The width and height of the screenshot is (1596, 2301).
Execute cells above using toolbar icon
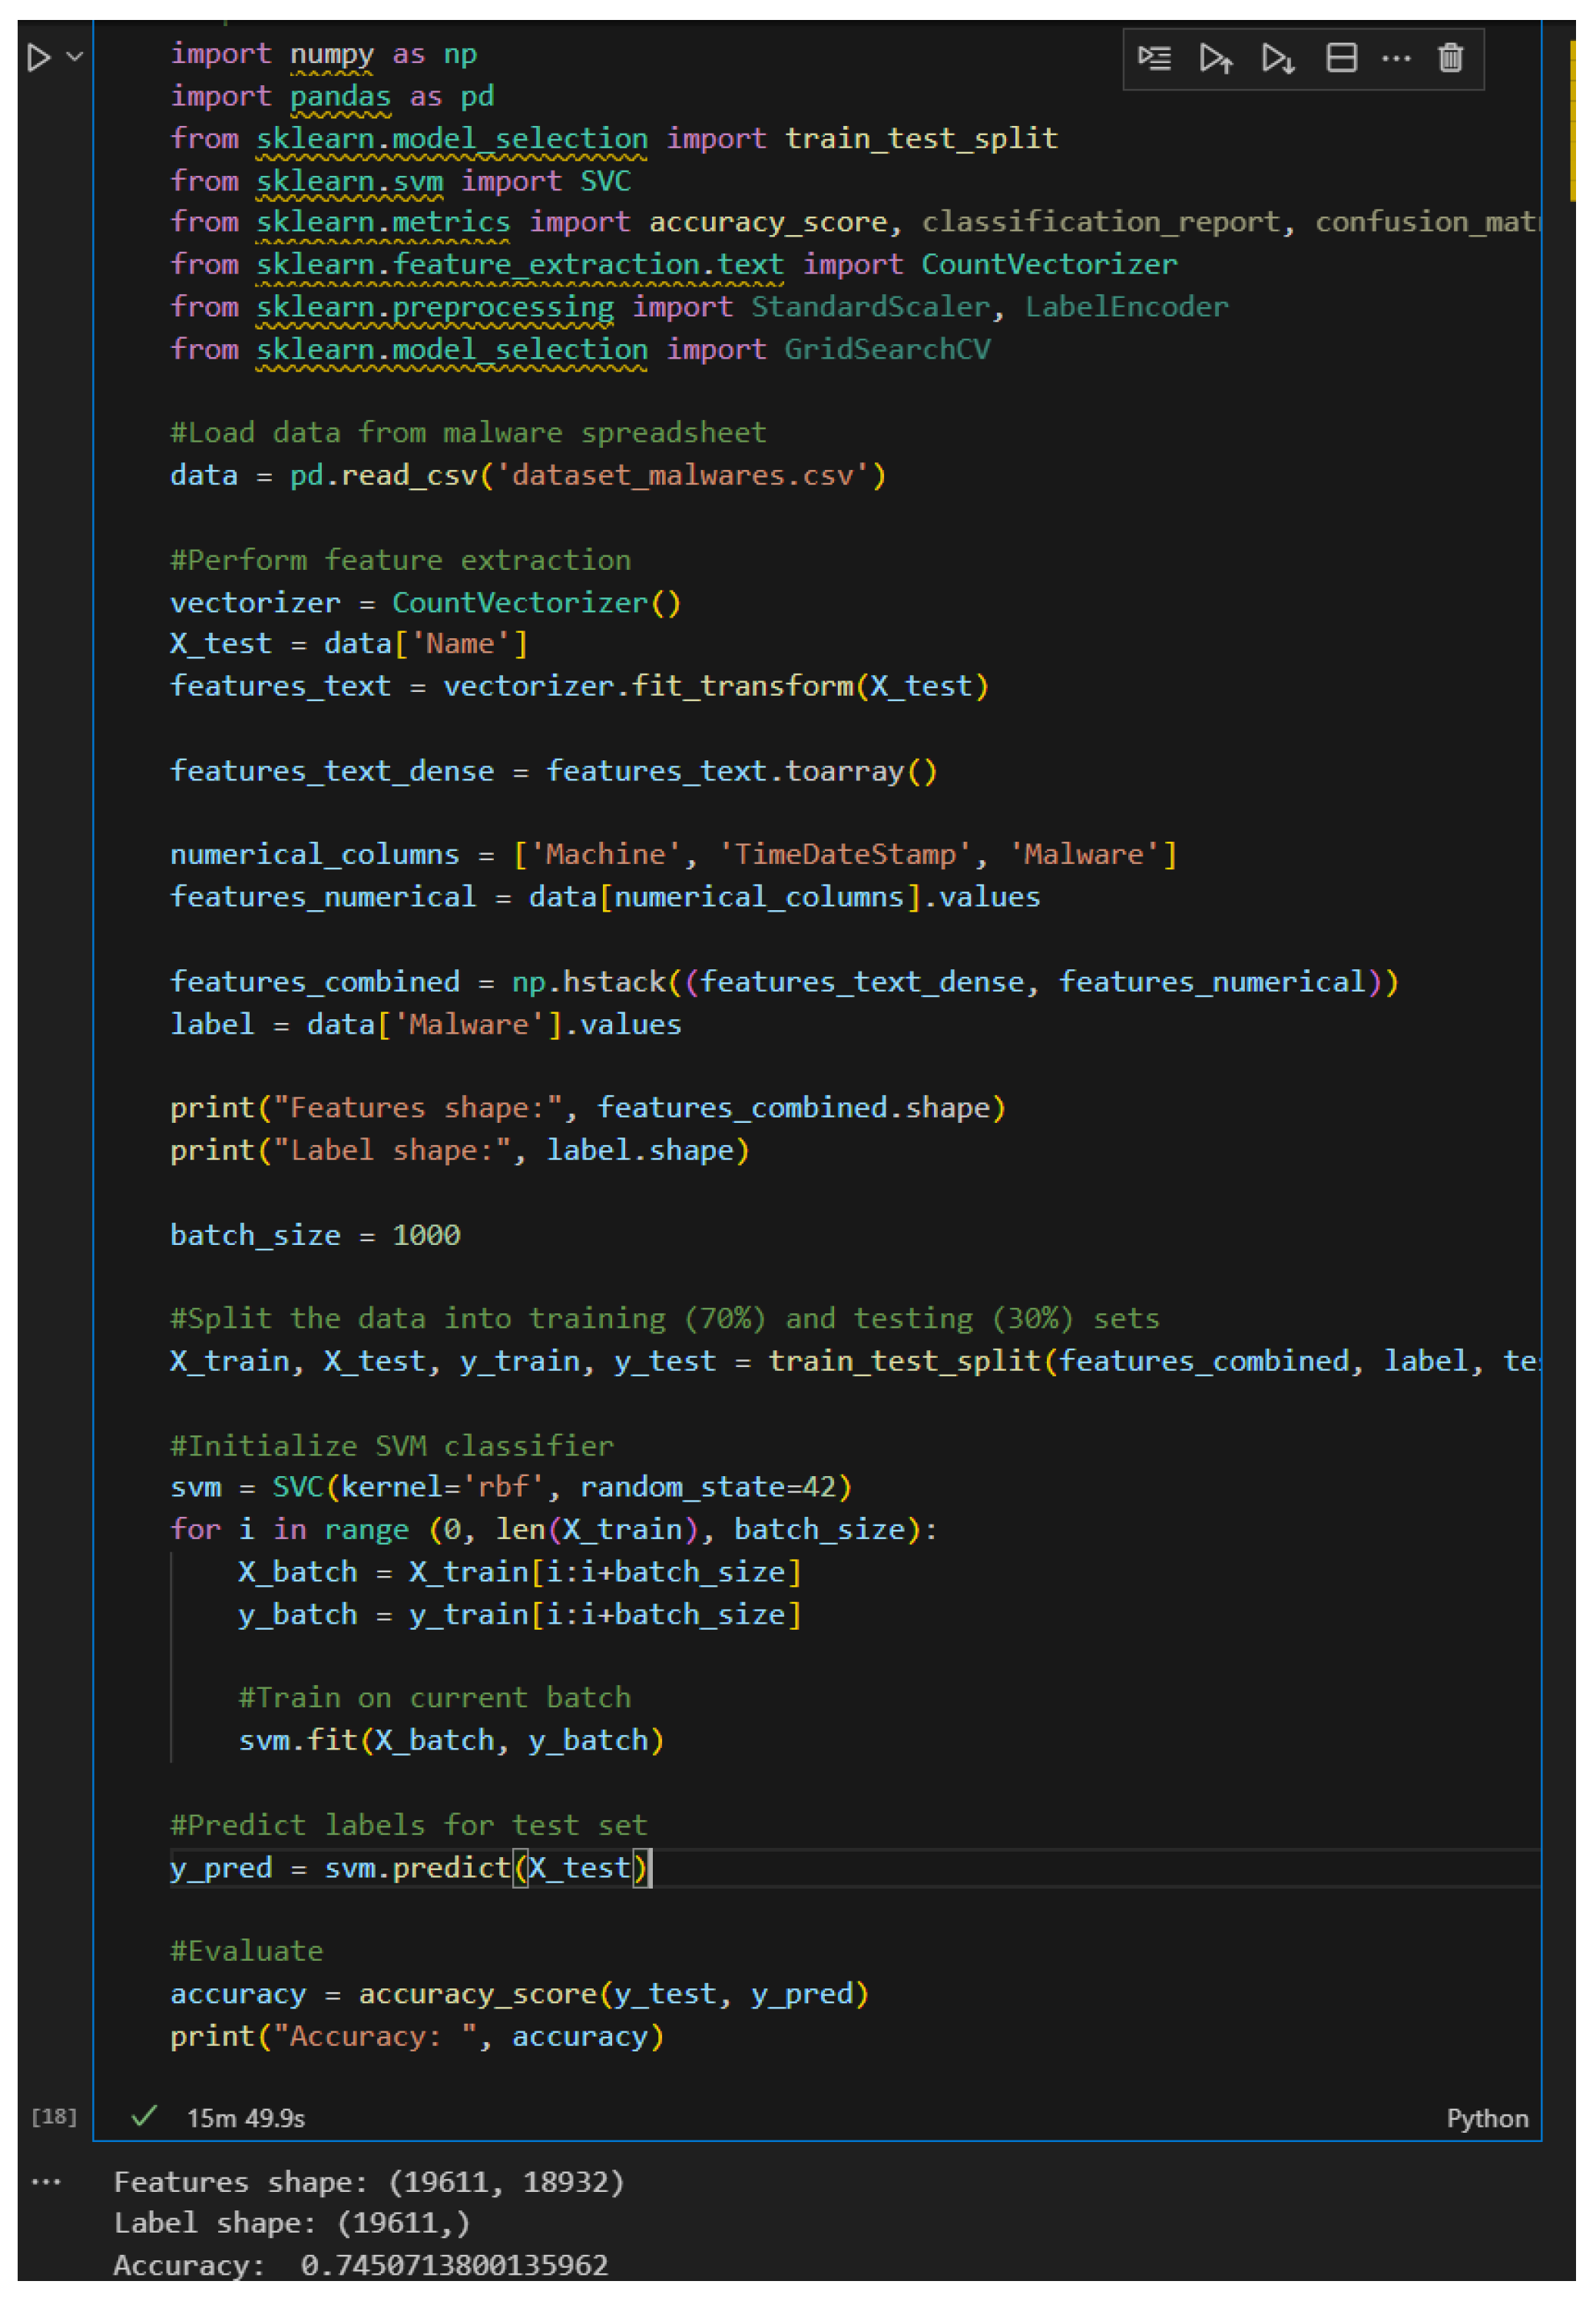pos(1215,58)
